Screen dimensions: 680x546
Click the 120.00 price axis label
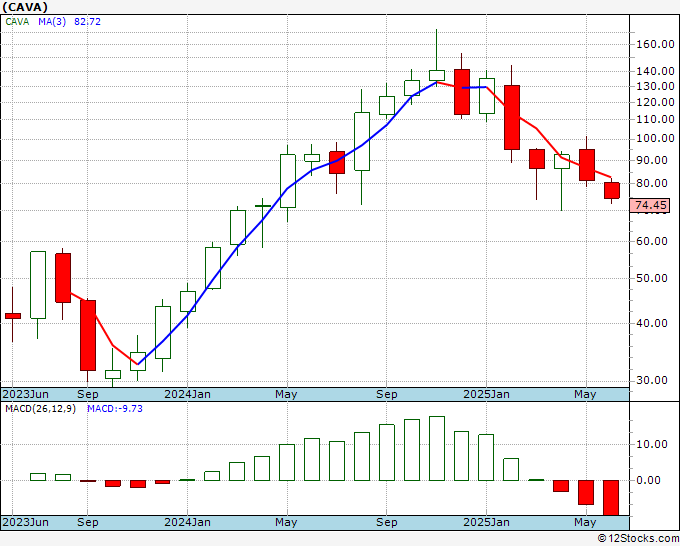[x=655, y=102]
